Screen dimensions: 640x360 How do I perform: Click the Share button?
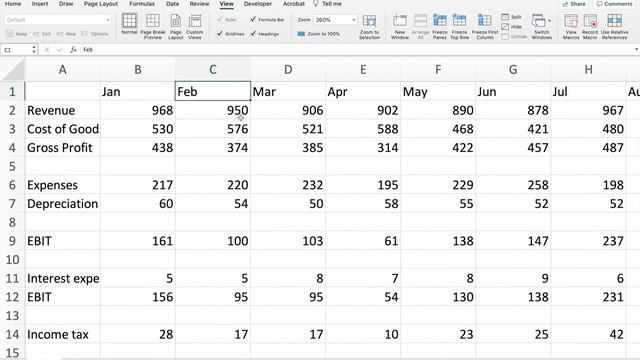pos(574,4)
